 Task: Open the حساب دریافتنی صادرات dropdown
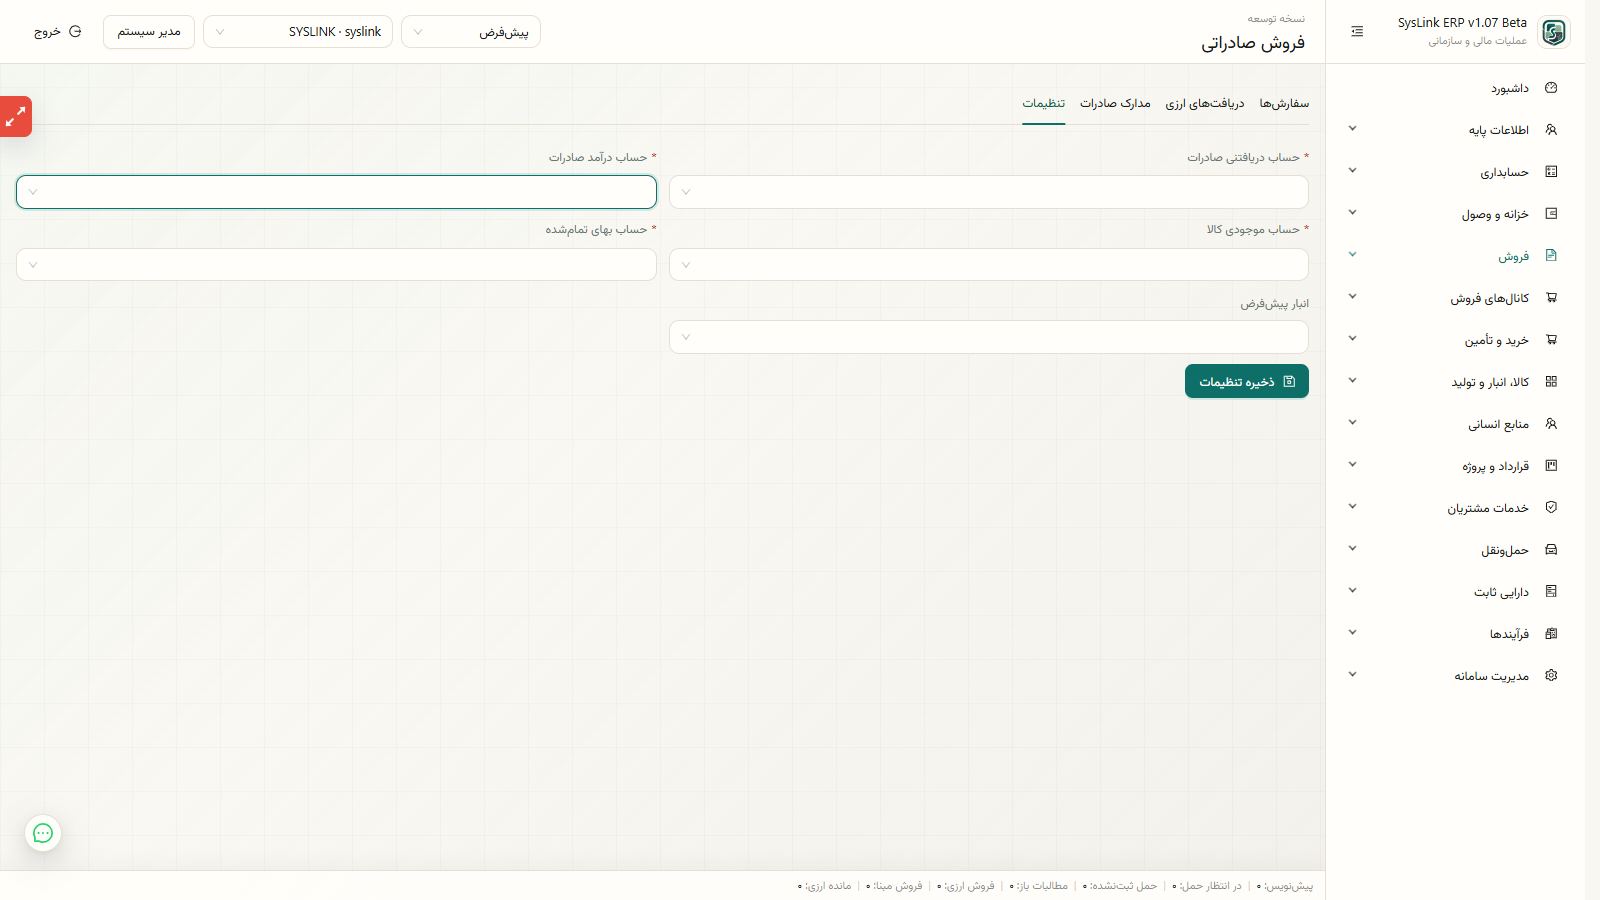click(x=988, y=192)
